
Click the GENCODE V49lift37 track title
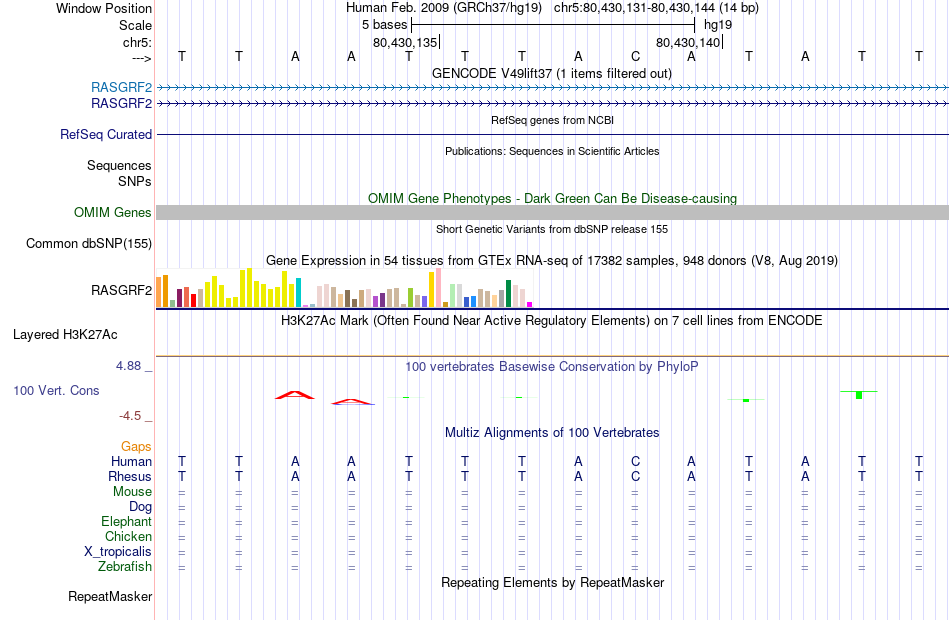(551, 73)
